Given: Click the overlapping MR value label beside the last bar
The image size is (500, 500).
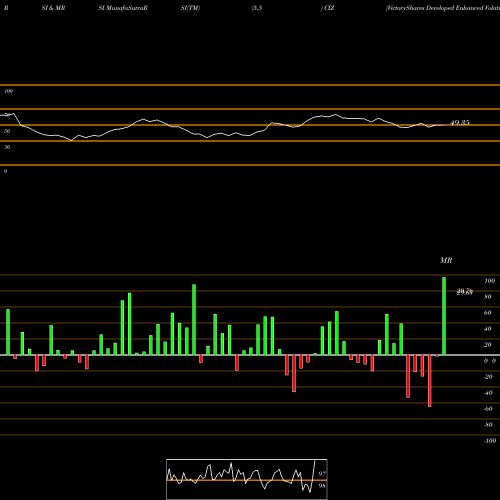Looking at the screenshot, I should (465, 292).
